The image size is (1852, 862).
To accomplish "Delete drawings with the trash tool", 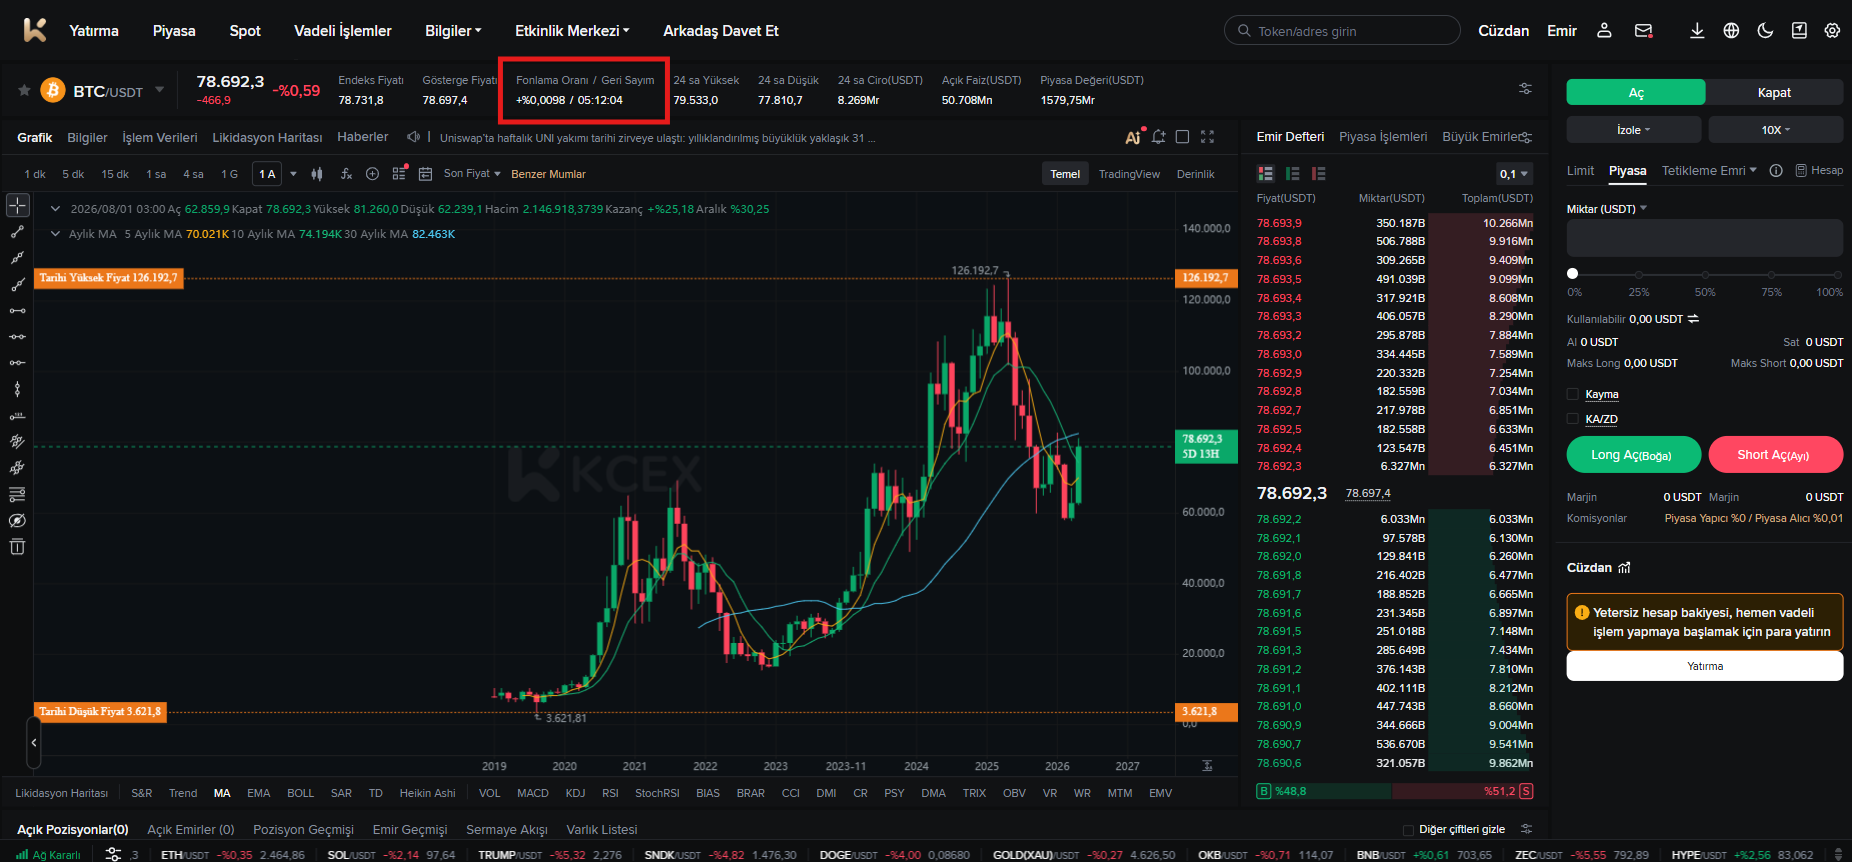I will click(x=17, y=546).
